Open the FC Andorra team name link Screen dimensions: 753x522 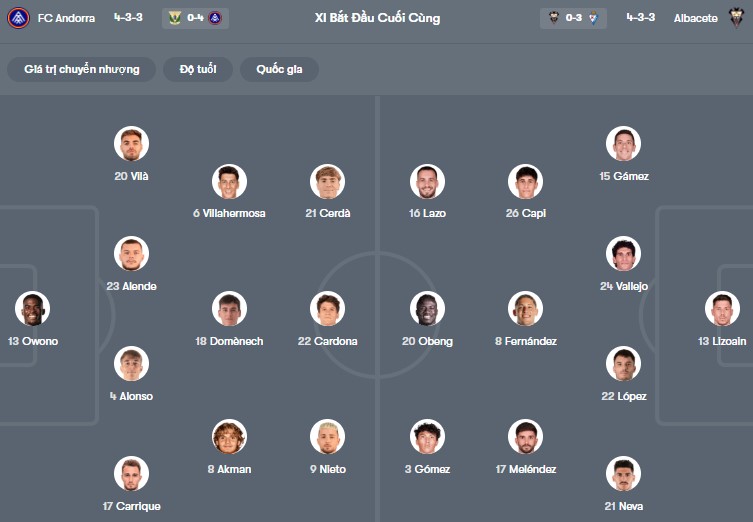click(66, 18)
